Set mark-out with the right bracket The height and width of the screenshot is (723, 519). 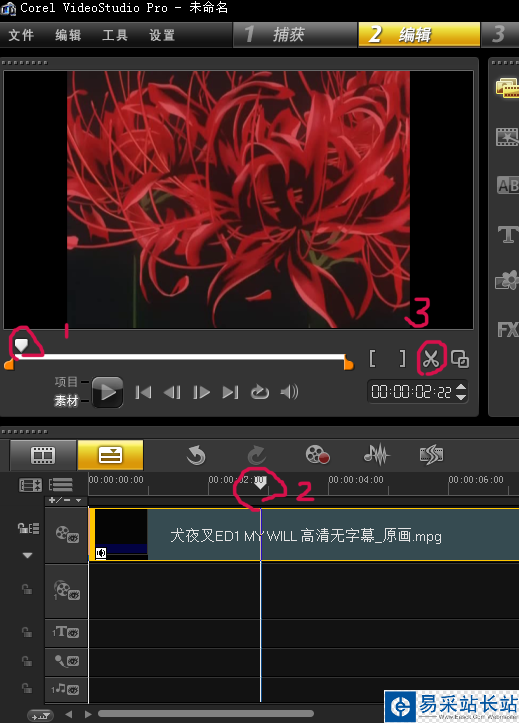click(x=403, y=358)
